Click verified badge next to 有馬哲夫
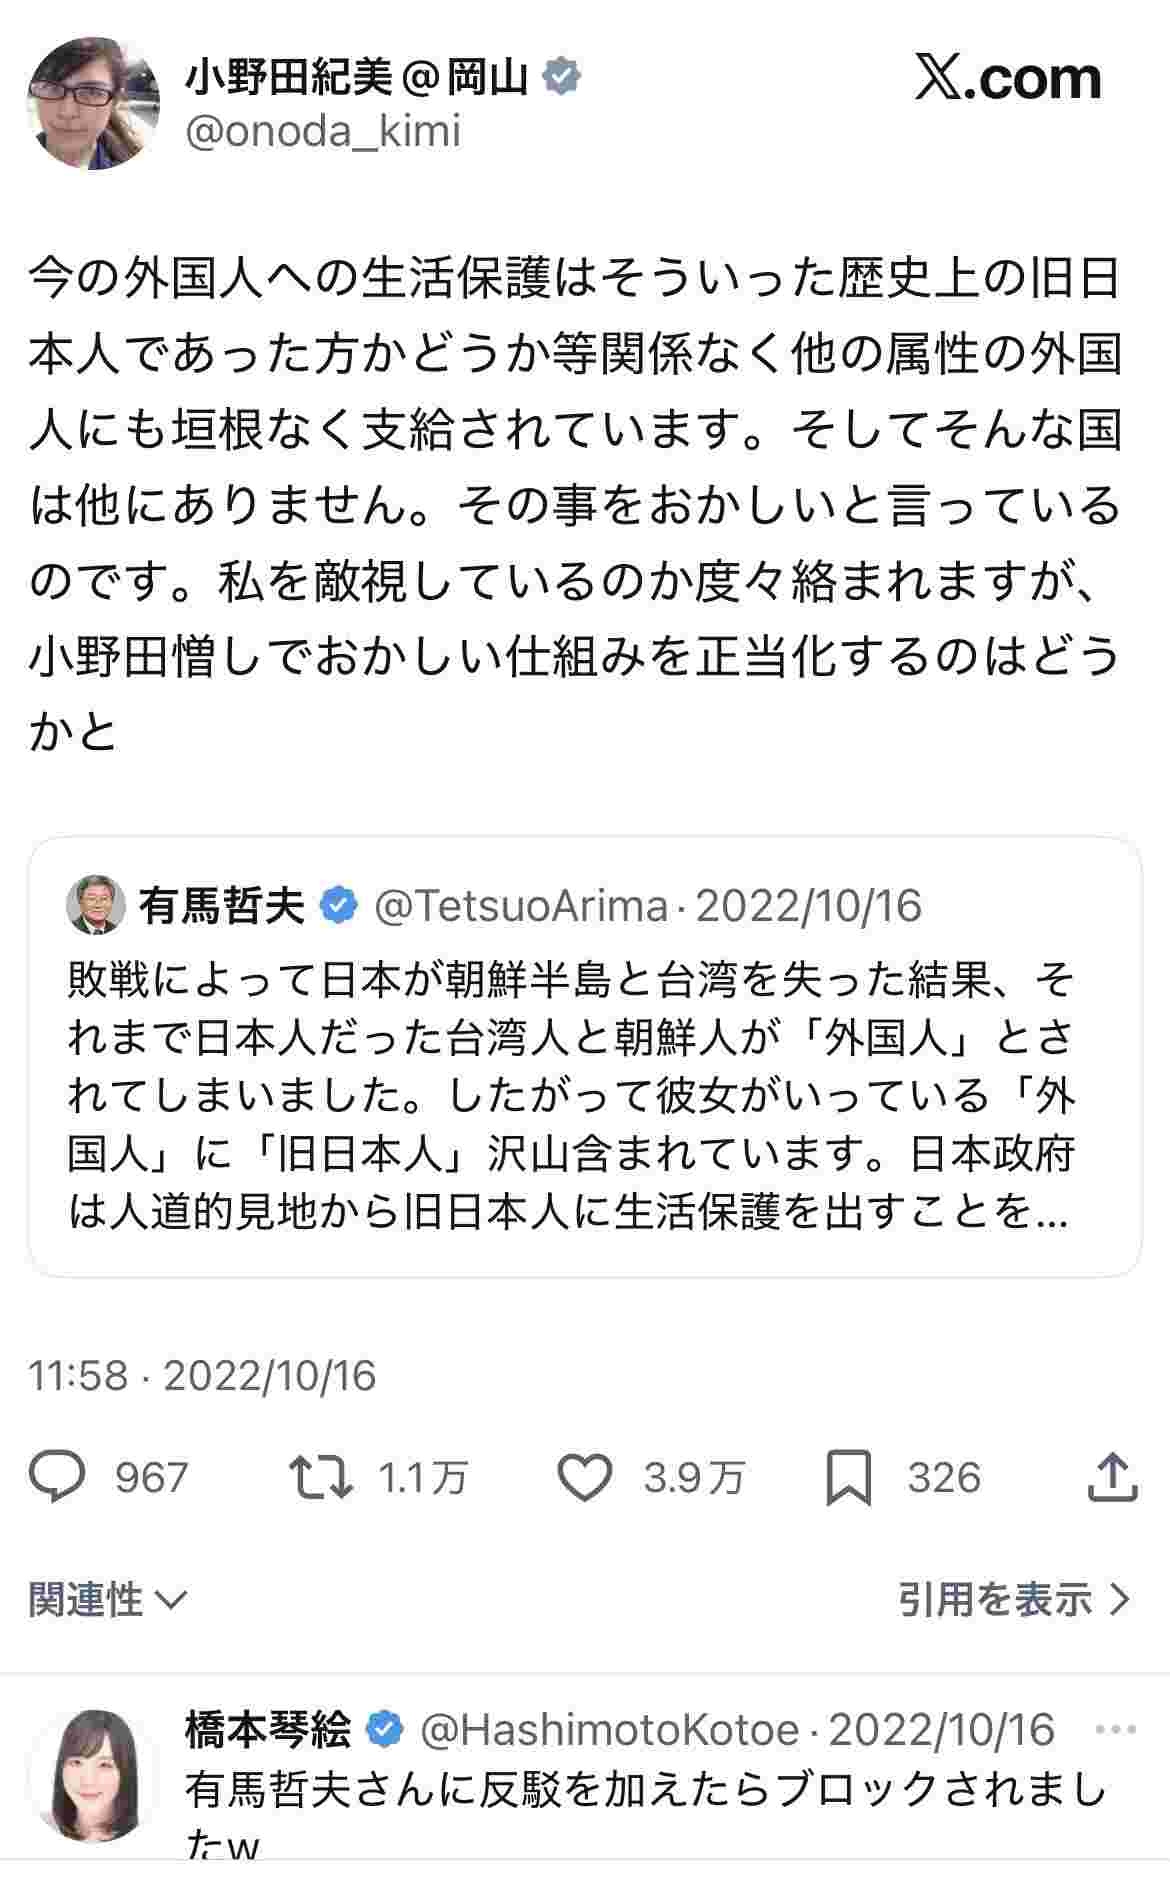Screen dimensions: 1170x1884 (x=338, y=906)
